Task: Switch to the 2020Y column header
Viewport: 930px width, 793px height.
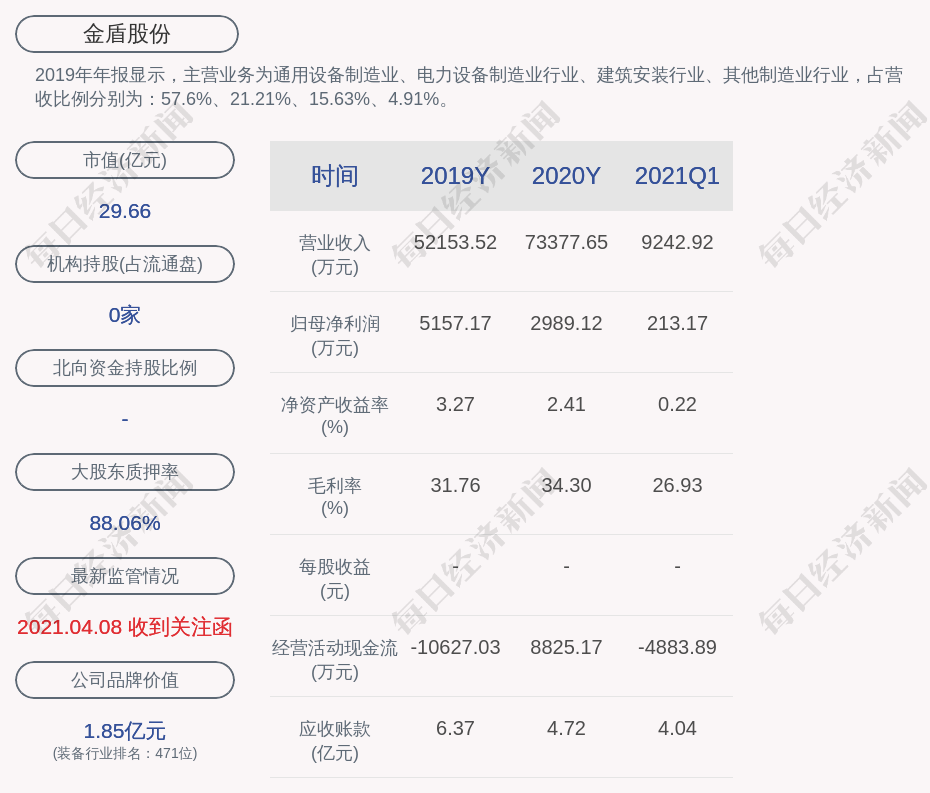Action: click(566, 176)
